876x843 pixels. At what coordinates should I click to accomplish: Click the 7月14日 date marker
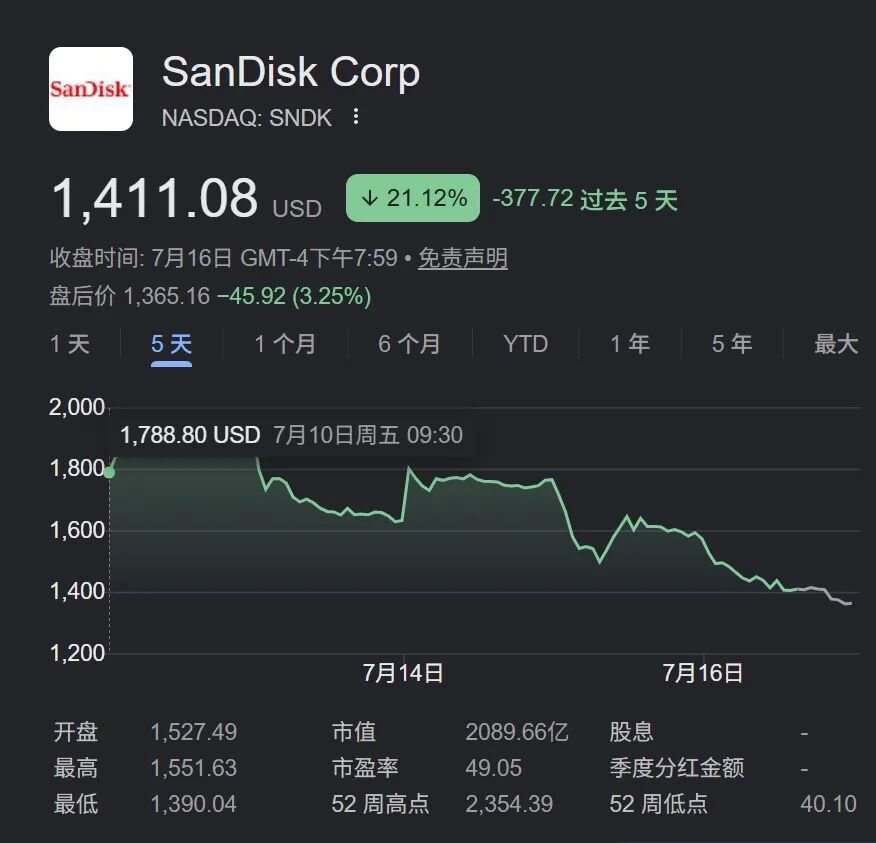pos(403,673)
